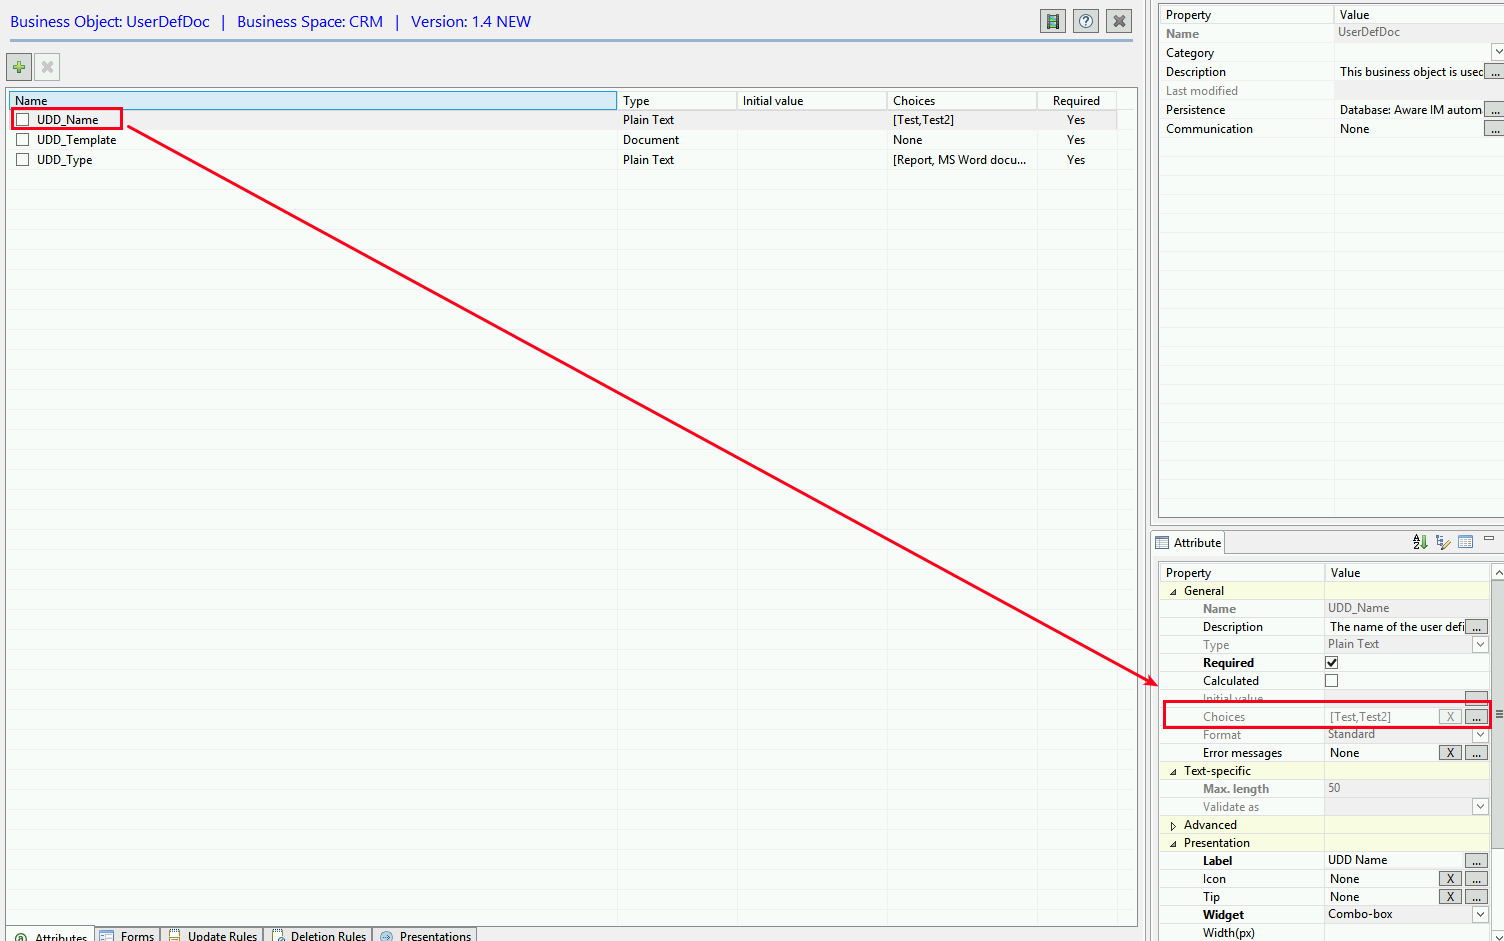Viewport: 1504px width, 941px height.
Task: Sort attribute properties alphabetically
Action: point(1419,542)
